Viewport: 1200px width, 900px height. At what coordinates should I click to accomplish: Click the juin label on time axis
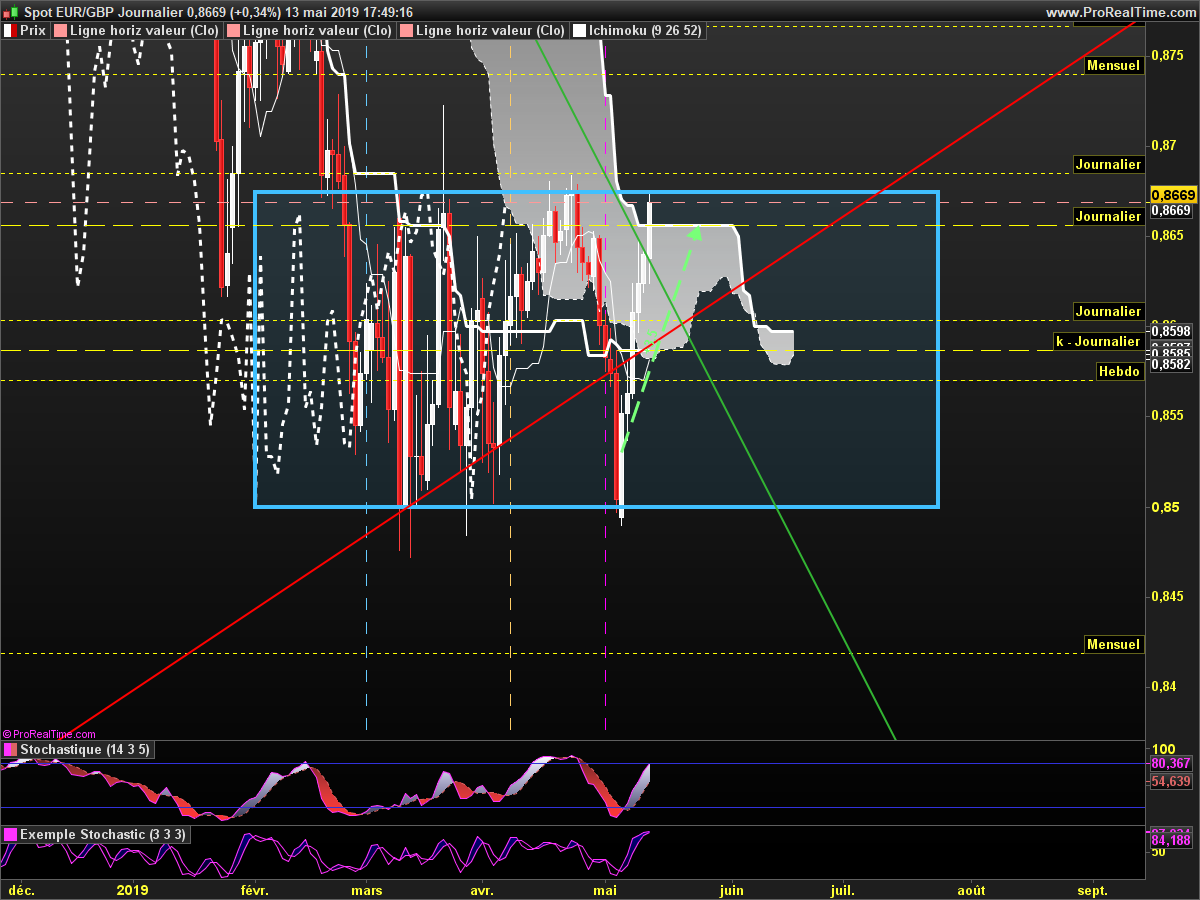731,890
